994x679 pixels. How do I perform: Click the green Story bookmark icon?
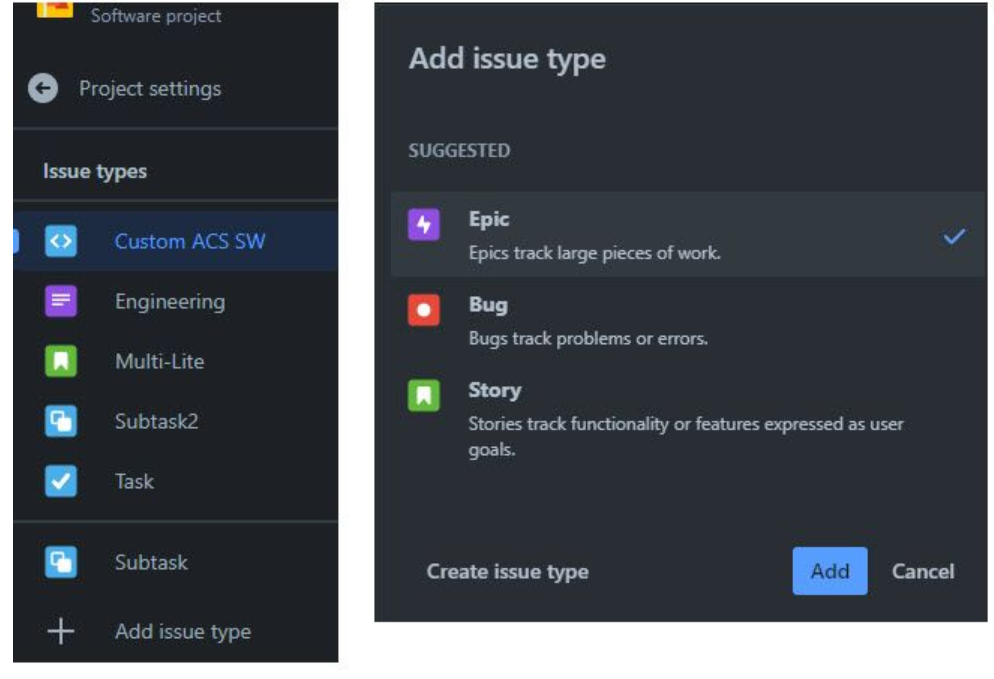click(x=423, y=396)
